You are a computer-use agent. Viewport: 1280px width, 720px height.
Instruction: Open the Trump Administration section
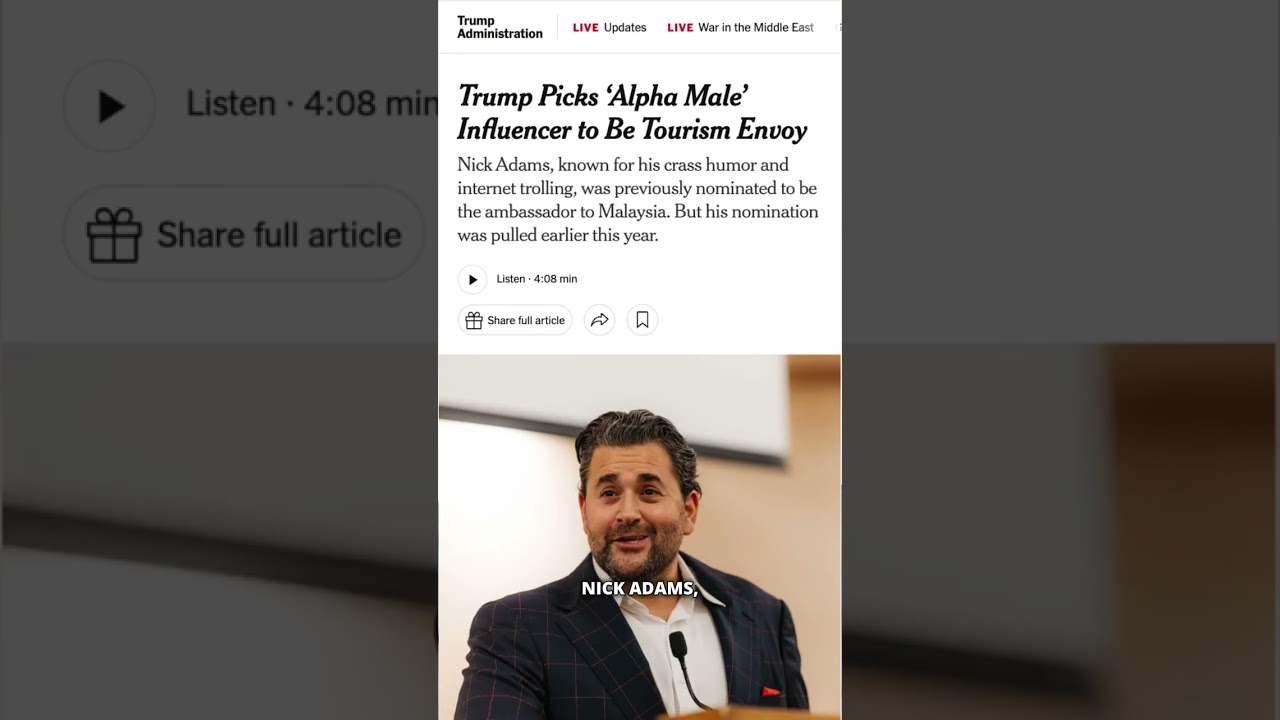(x=499, y=27)
